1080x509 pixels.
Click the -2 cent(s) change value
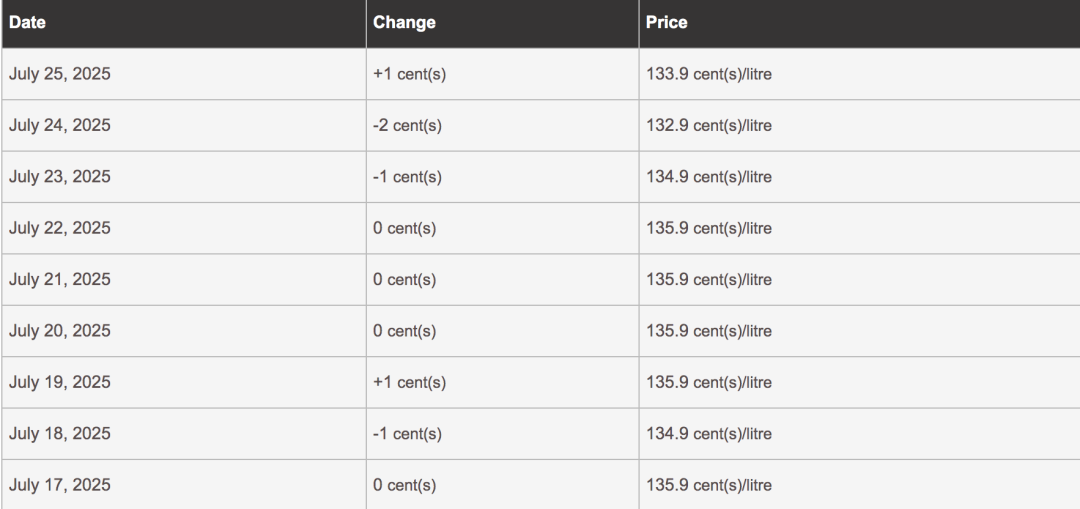pos(407,125)
